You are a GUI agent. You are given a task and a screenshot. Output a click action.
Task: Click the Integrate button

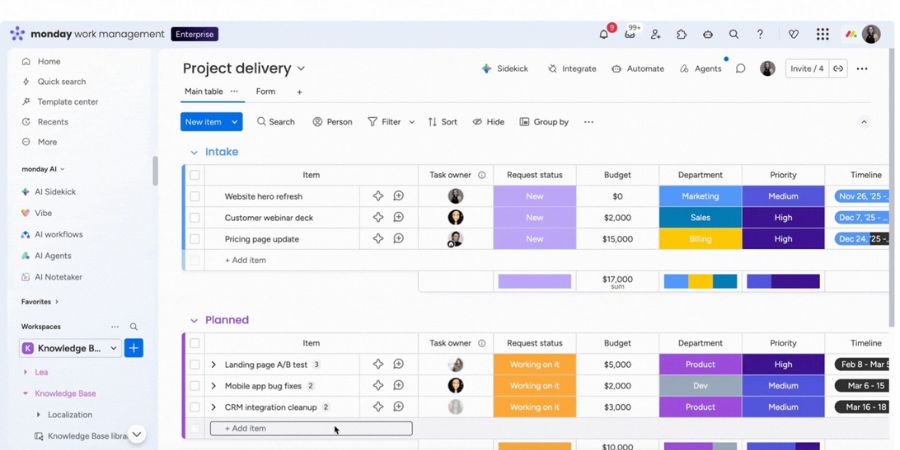pyautogui.click(x=572, y=69)
